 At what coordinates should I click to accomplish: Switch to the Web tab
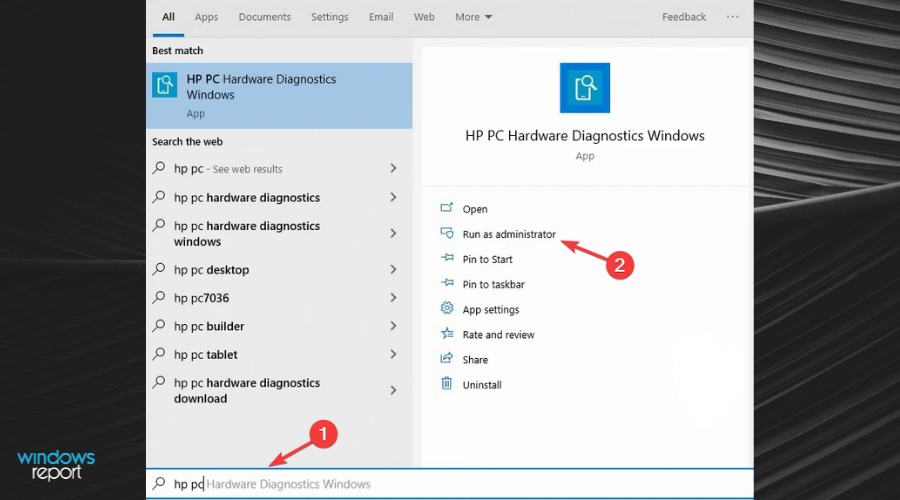pos(424,17)
